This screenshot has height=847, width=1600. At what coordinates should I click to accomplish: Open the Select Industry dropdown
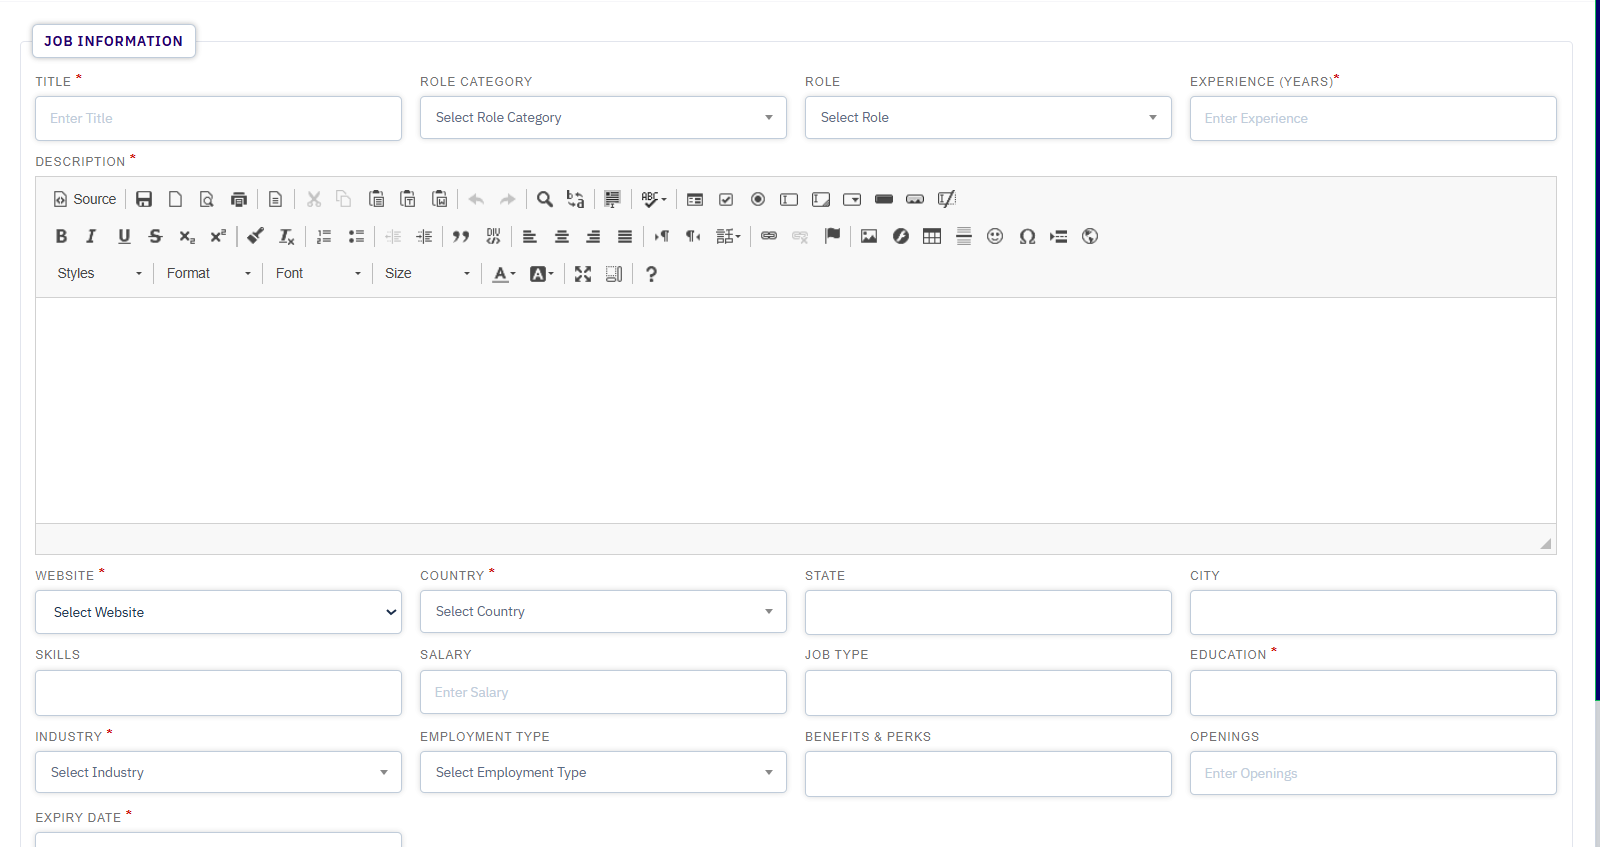[x=218, y=772]
